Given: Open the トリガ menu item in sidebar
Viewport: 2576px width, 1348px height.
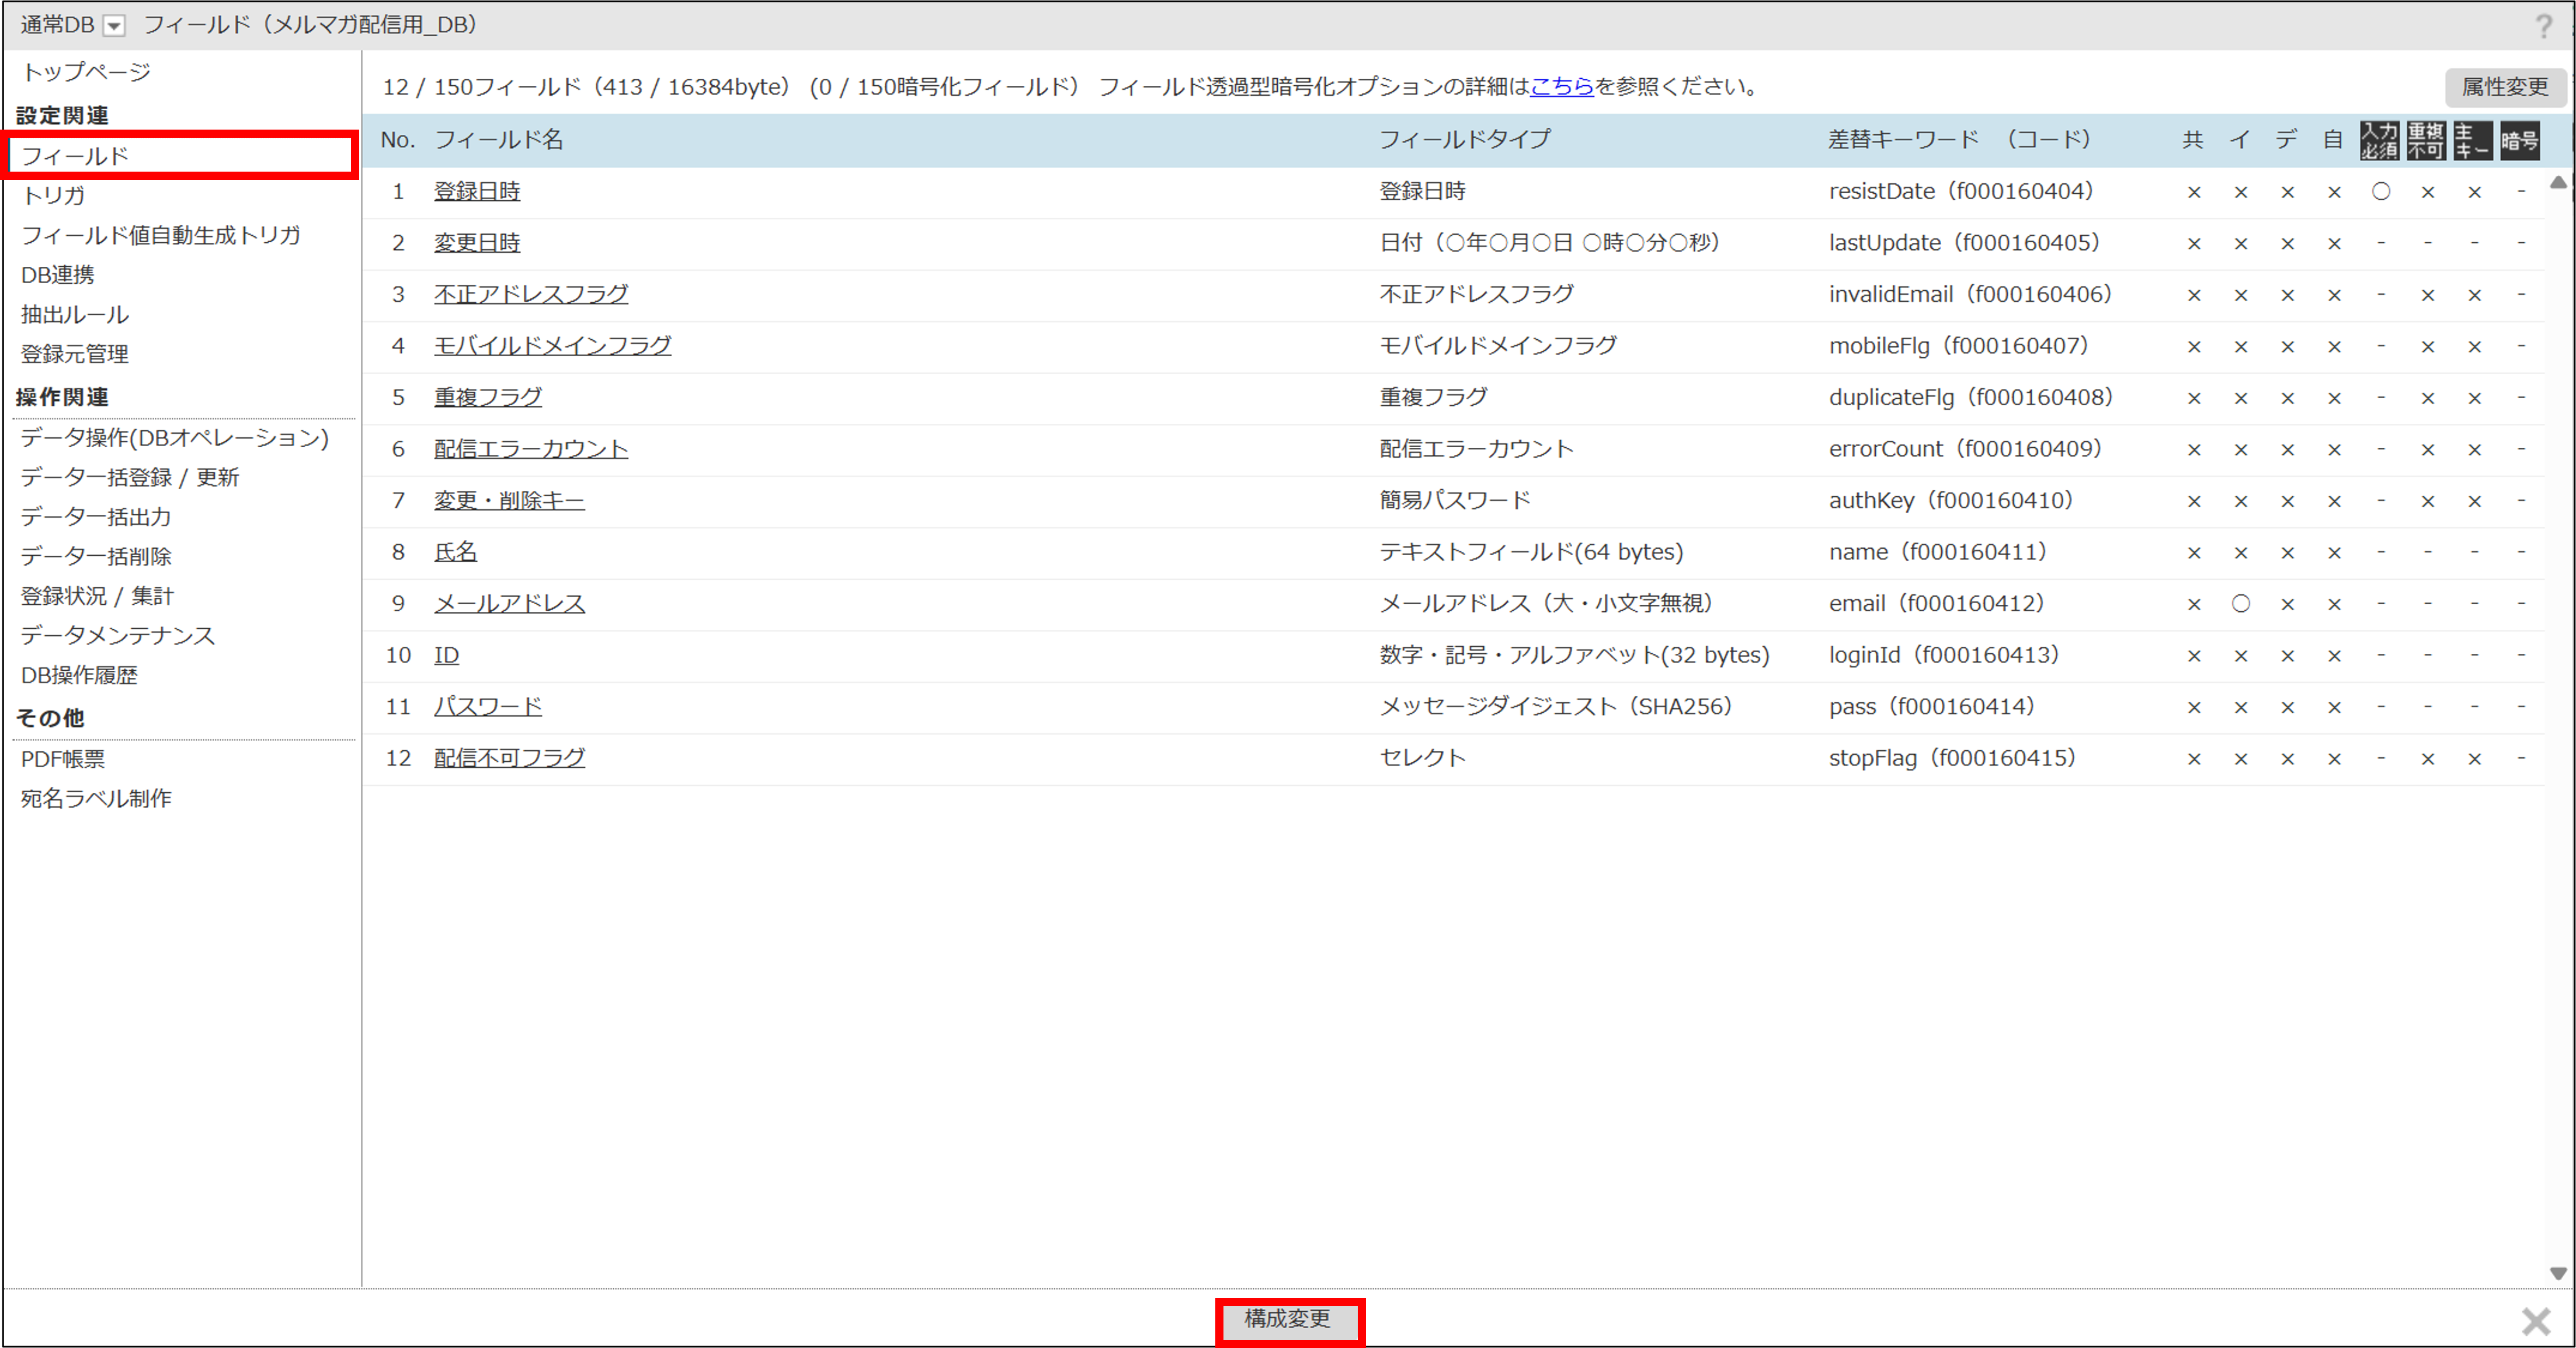Looking at the screenshot, I should pos(54,195).
